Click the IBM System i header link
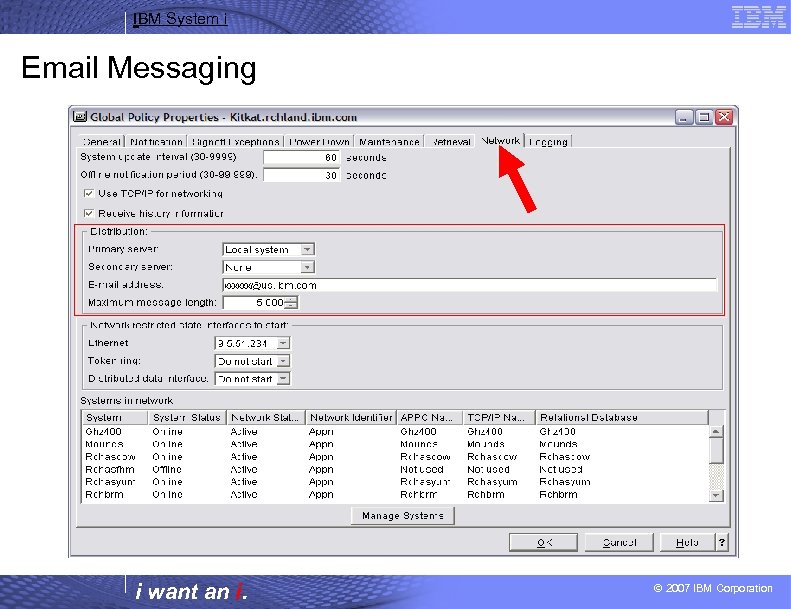Image resolution: width=791 pixels, height=609 pixels. (x=180, y=19)
